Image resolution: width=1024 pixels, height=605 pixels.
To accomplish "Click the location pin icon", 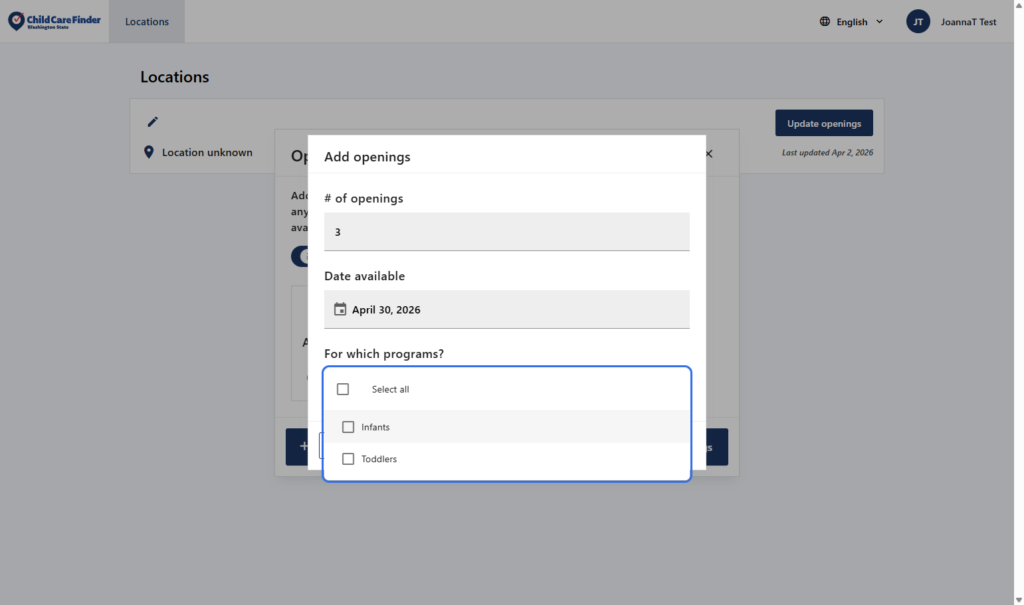I will click(149, 152).
